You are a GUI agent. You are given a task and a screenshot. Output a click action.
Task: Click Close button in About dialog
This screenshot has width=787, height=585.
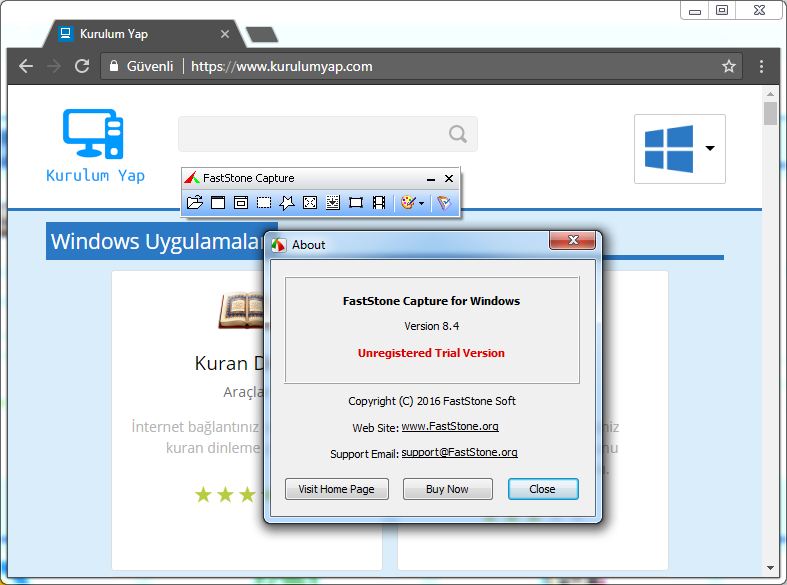543,489
